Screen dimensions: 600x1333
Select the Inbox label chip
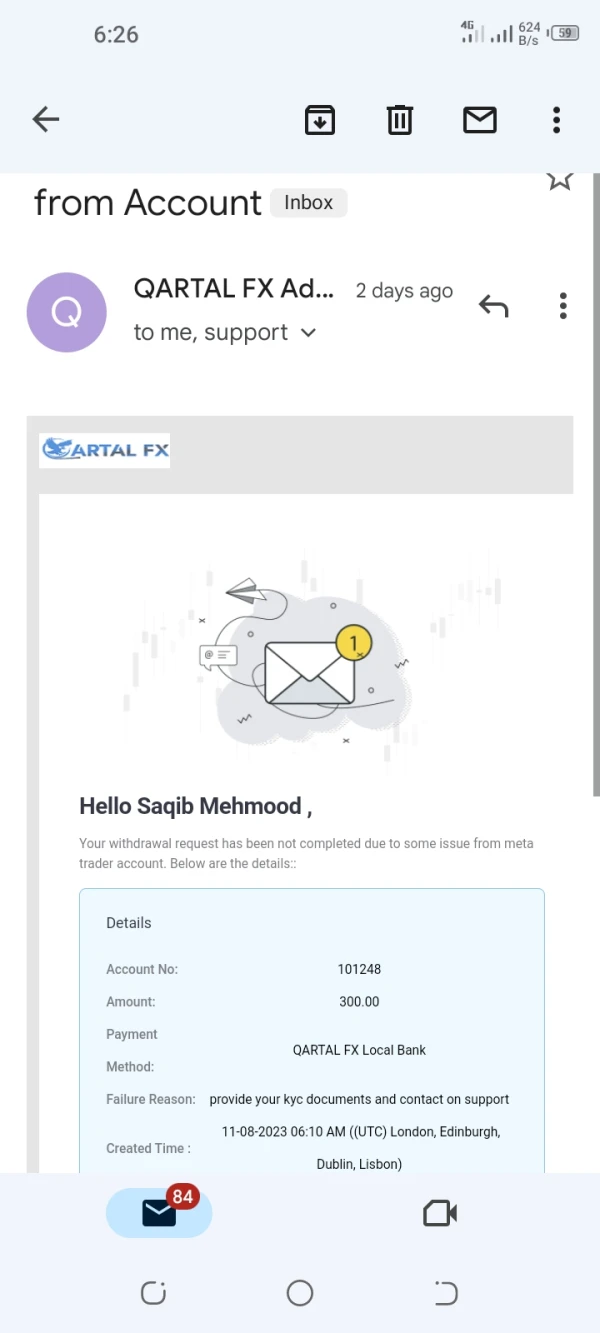coord(308,203)
